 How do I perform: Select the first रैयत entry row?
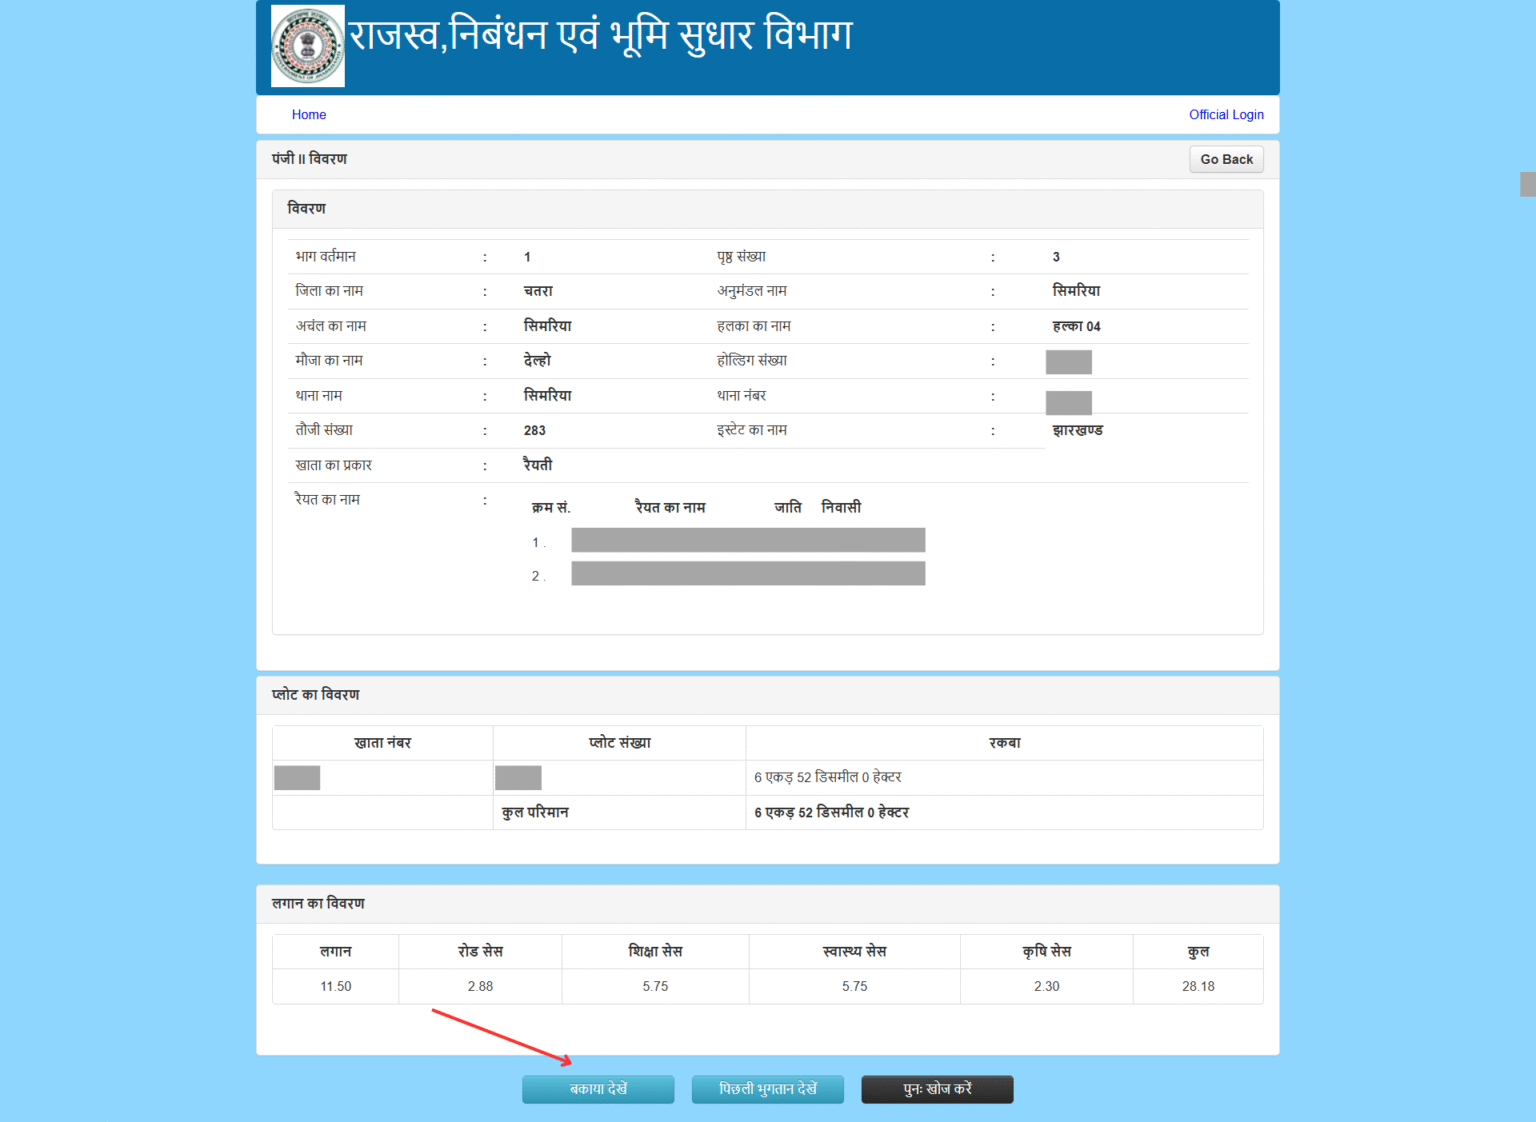click(x=747, y=541)
